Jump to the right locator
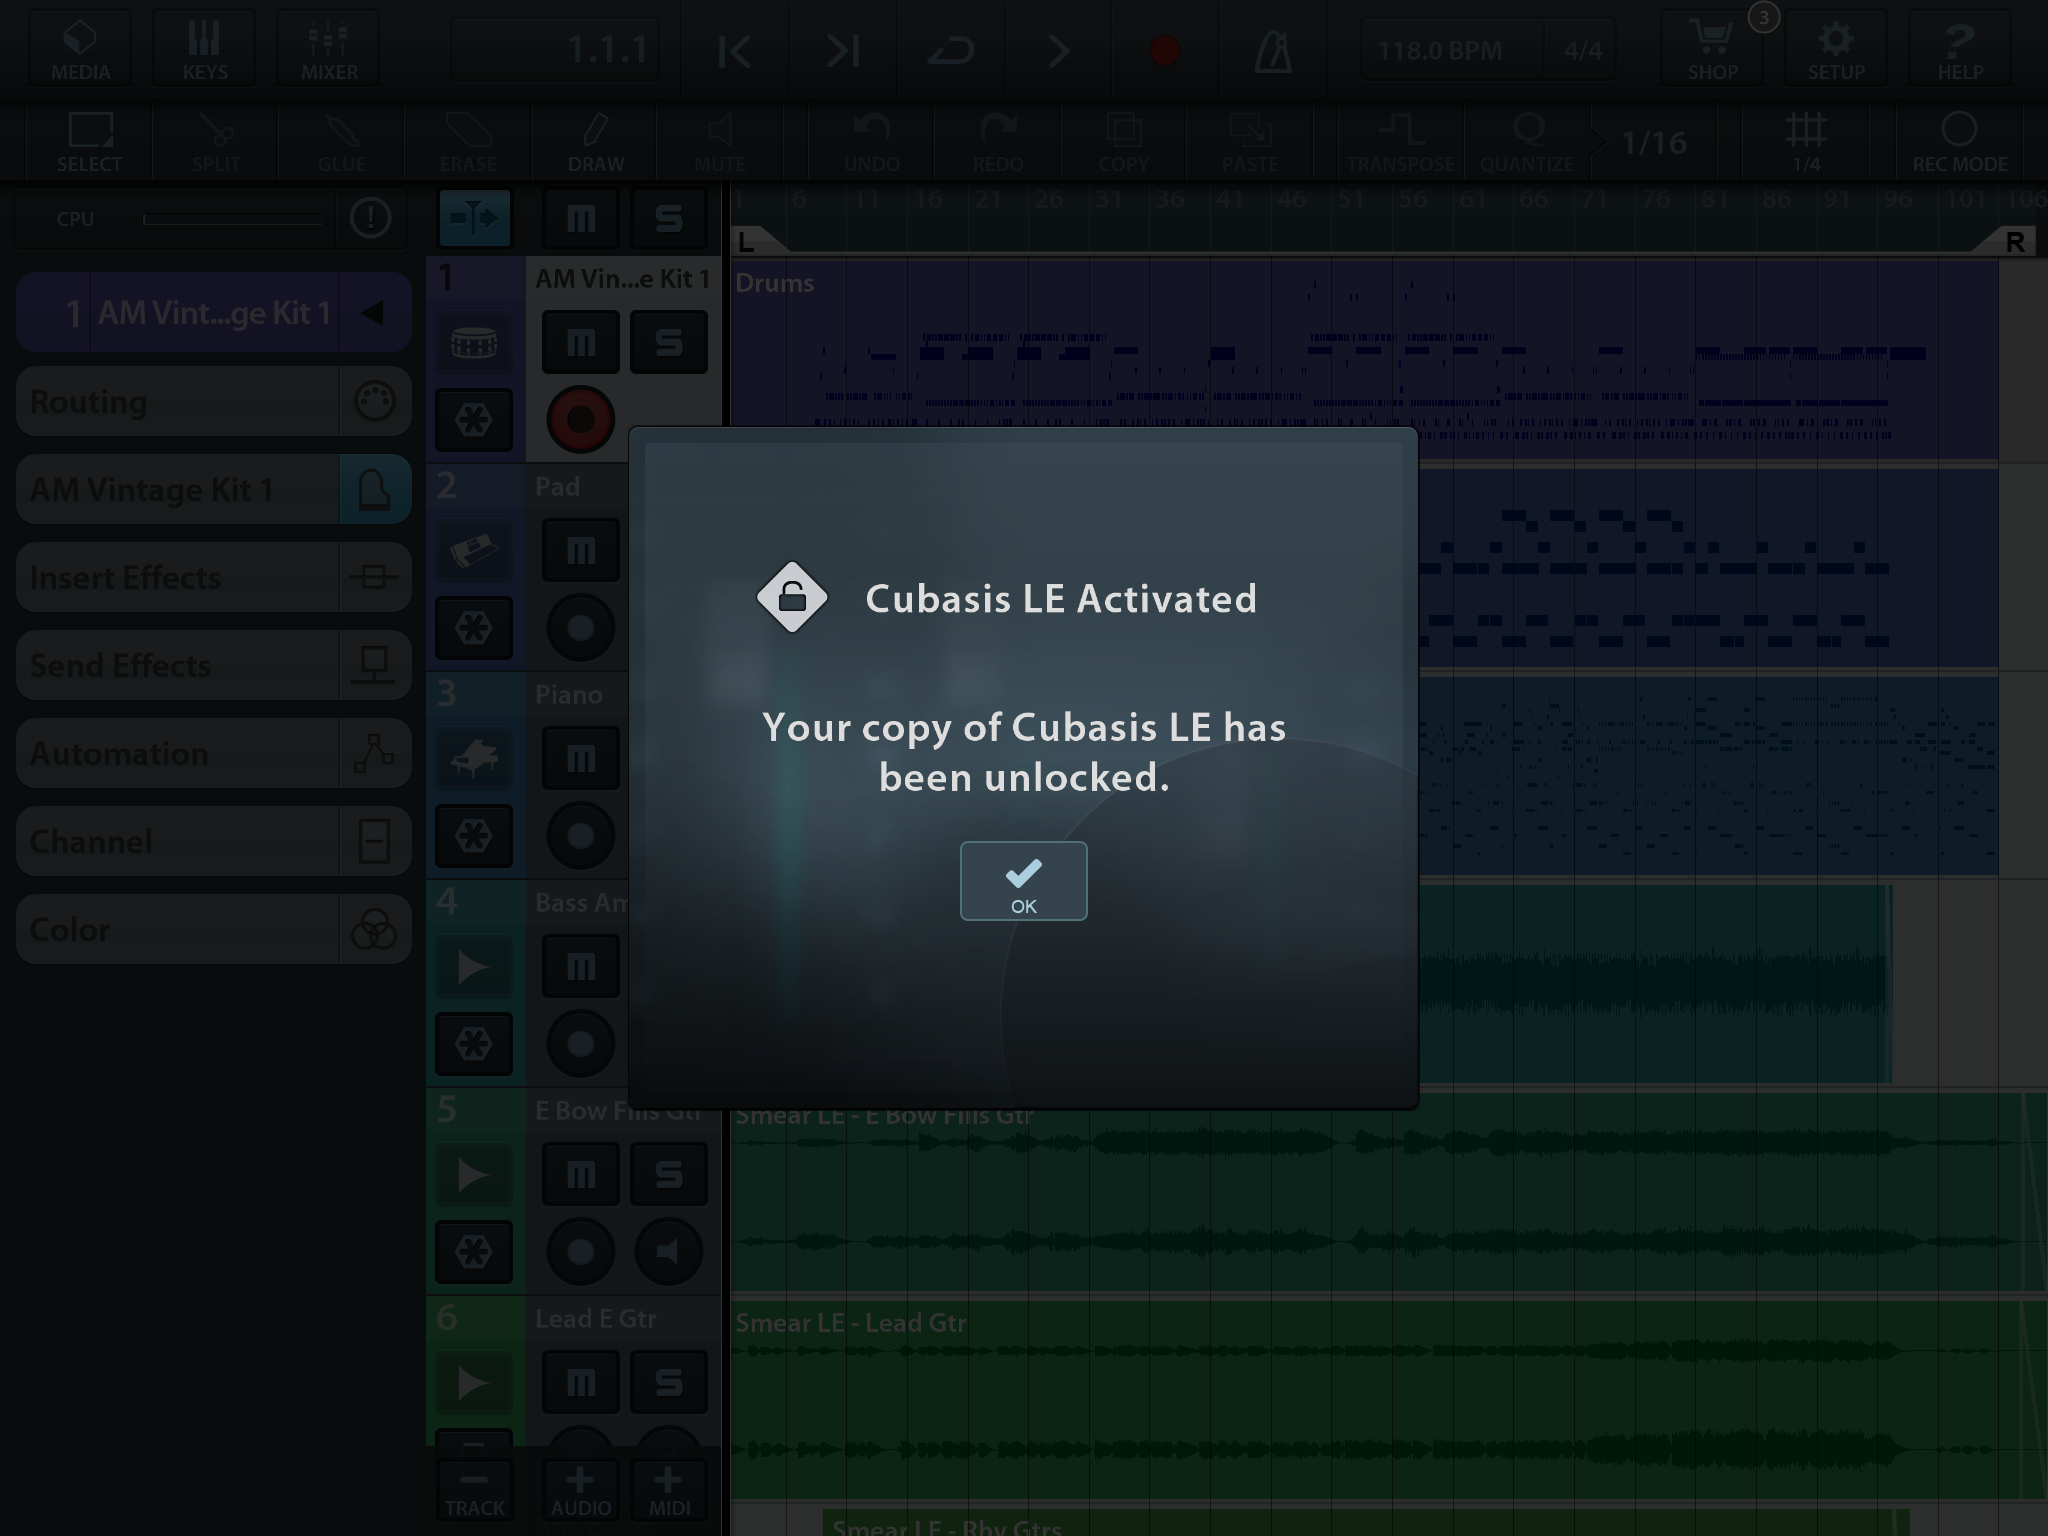This screenshot has width=2048, height=1536. point(843,50)
